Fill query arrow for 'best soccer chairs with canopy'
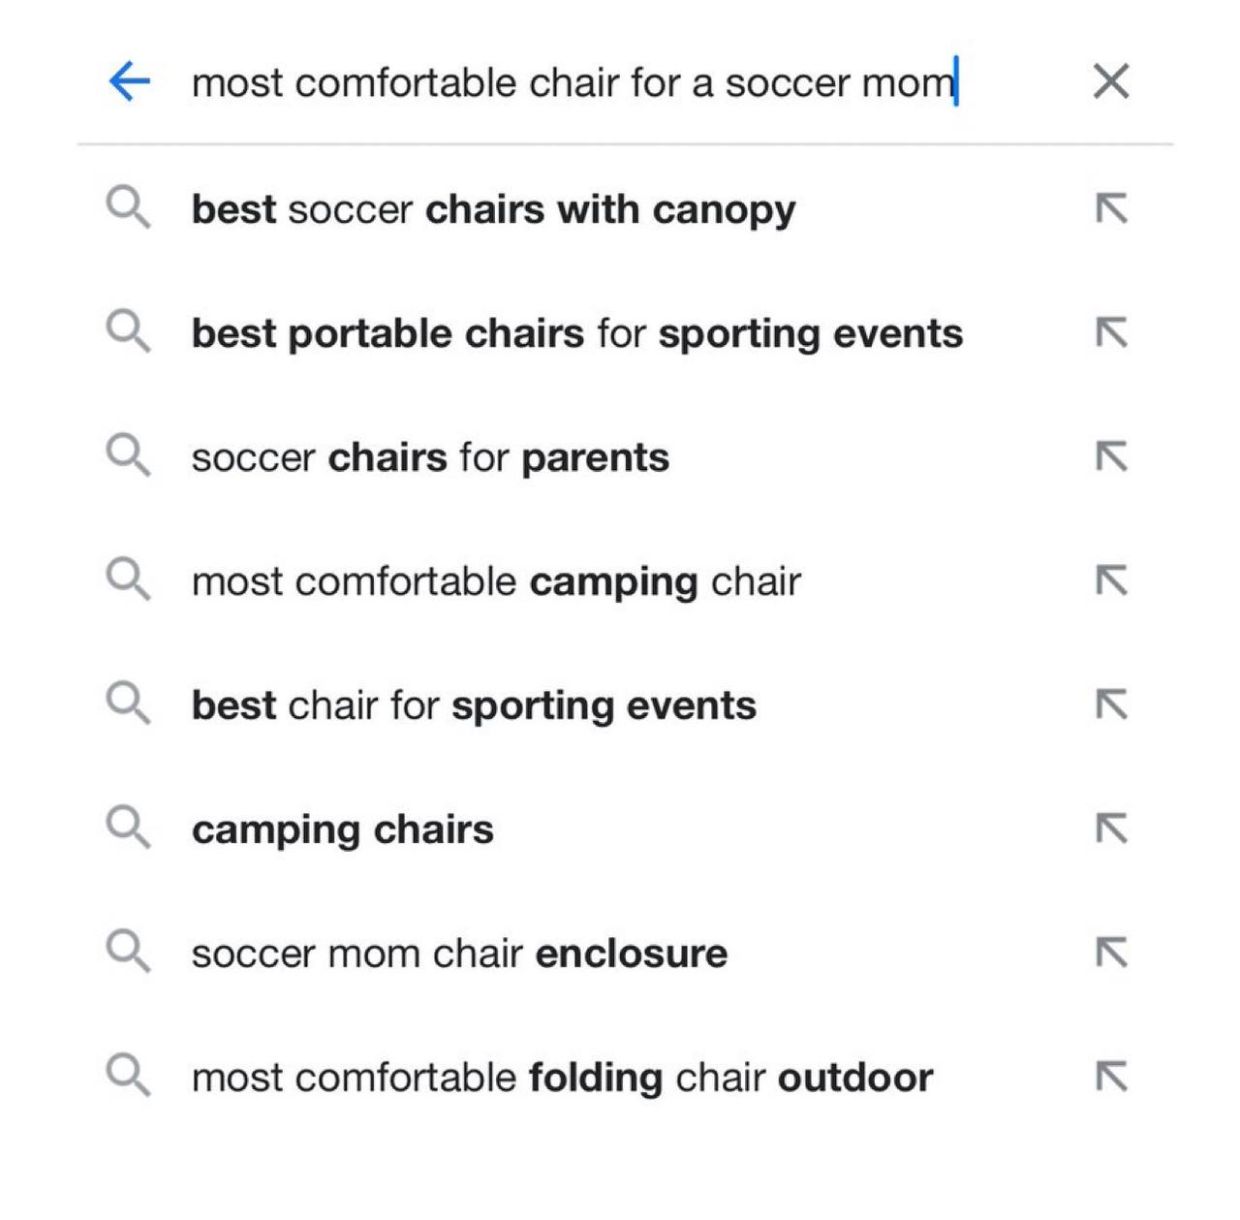The width and height of the screenshot is (1240, 1220). pos(1111,209)
